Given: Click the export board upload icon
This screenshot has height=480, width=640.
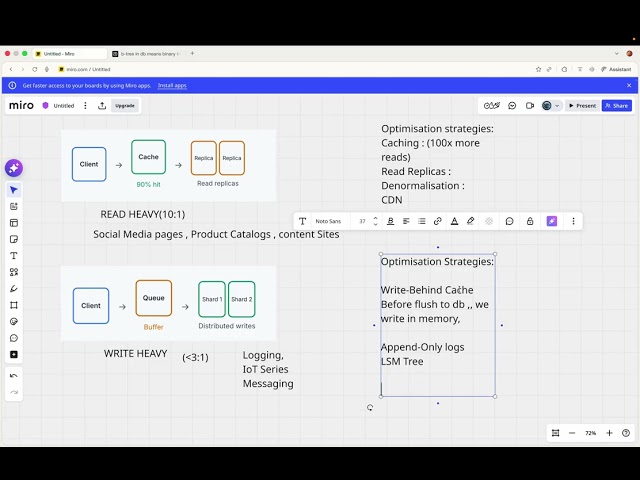Looking at the screenshot, I should 102,106.
